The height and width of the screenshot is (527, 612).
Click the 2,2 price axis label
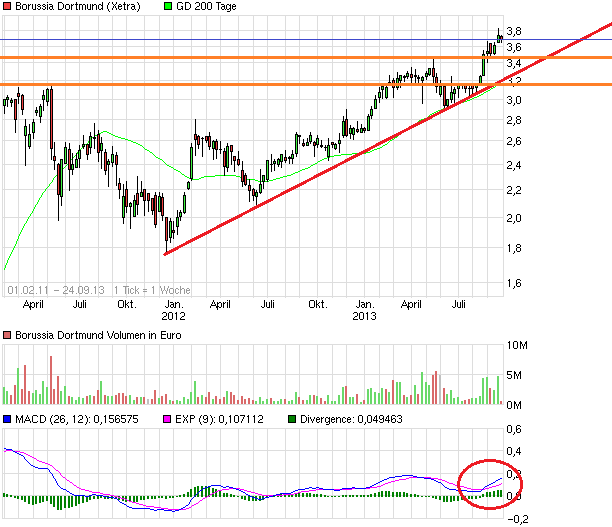514,191
